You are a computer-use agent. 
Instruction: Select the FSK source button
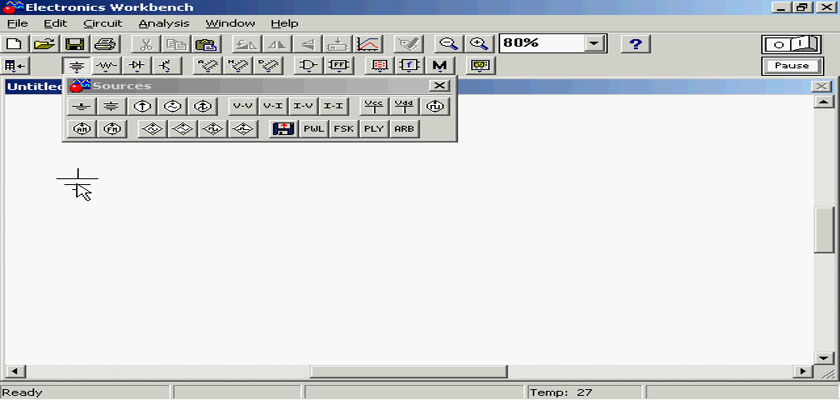tap(343, 129)
